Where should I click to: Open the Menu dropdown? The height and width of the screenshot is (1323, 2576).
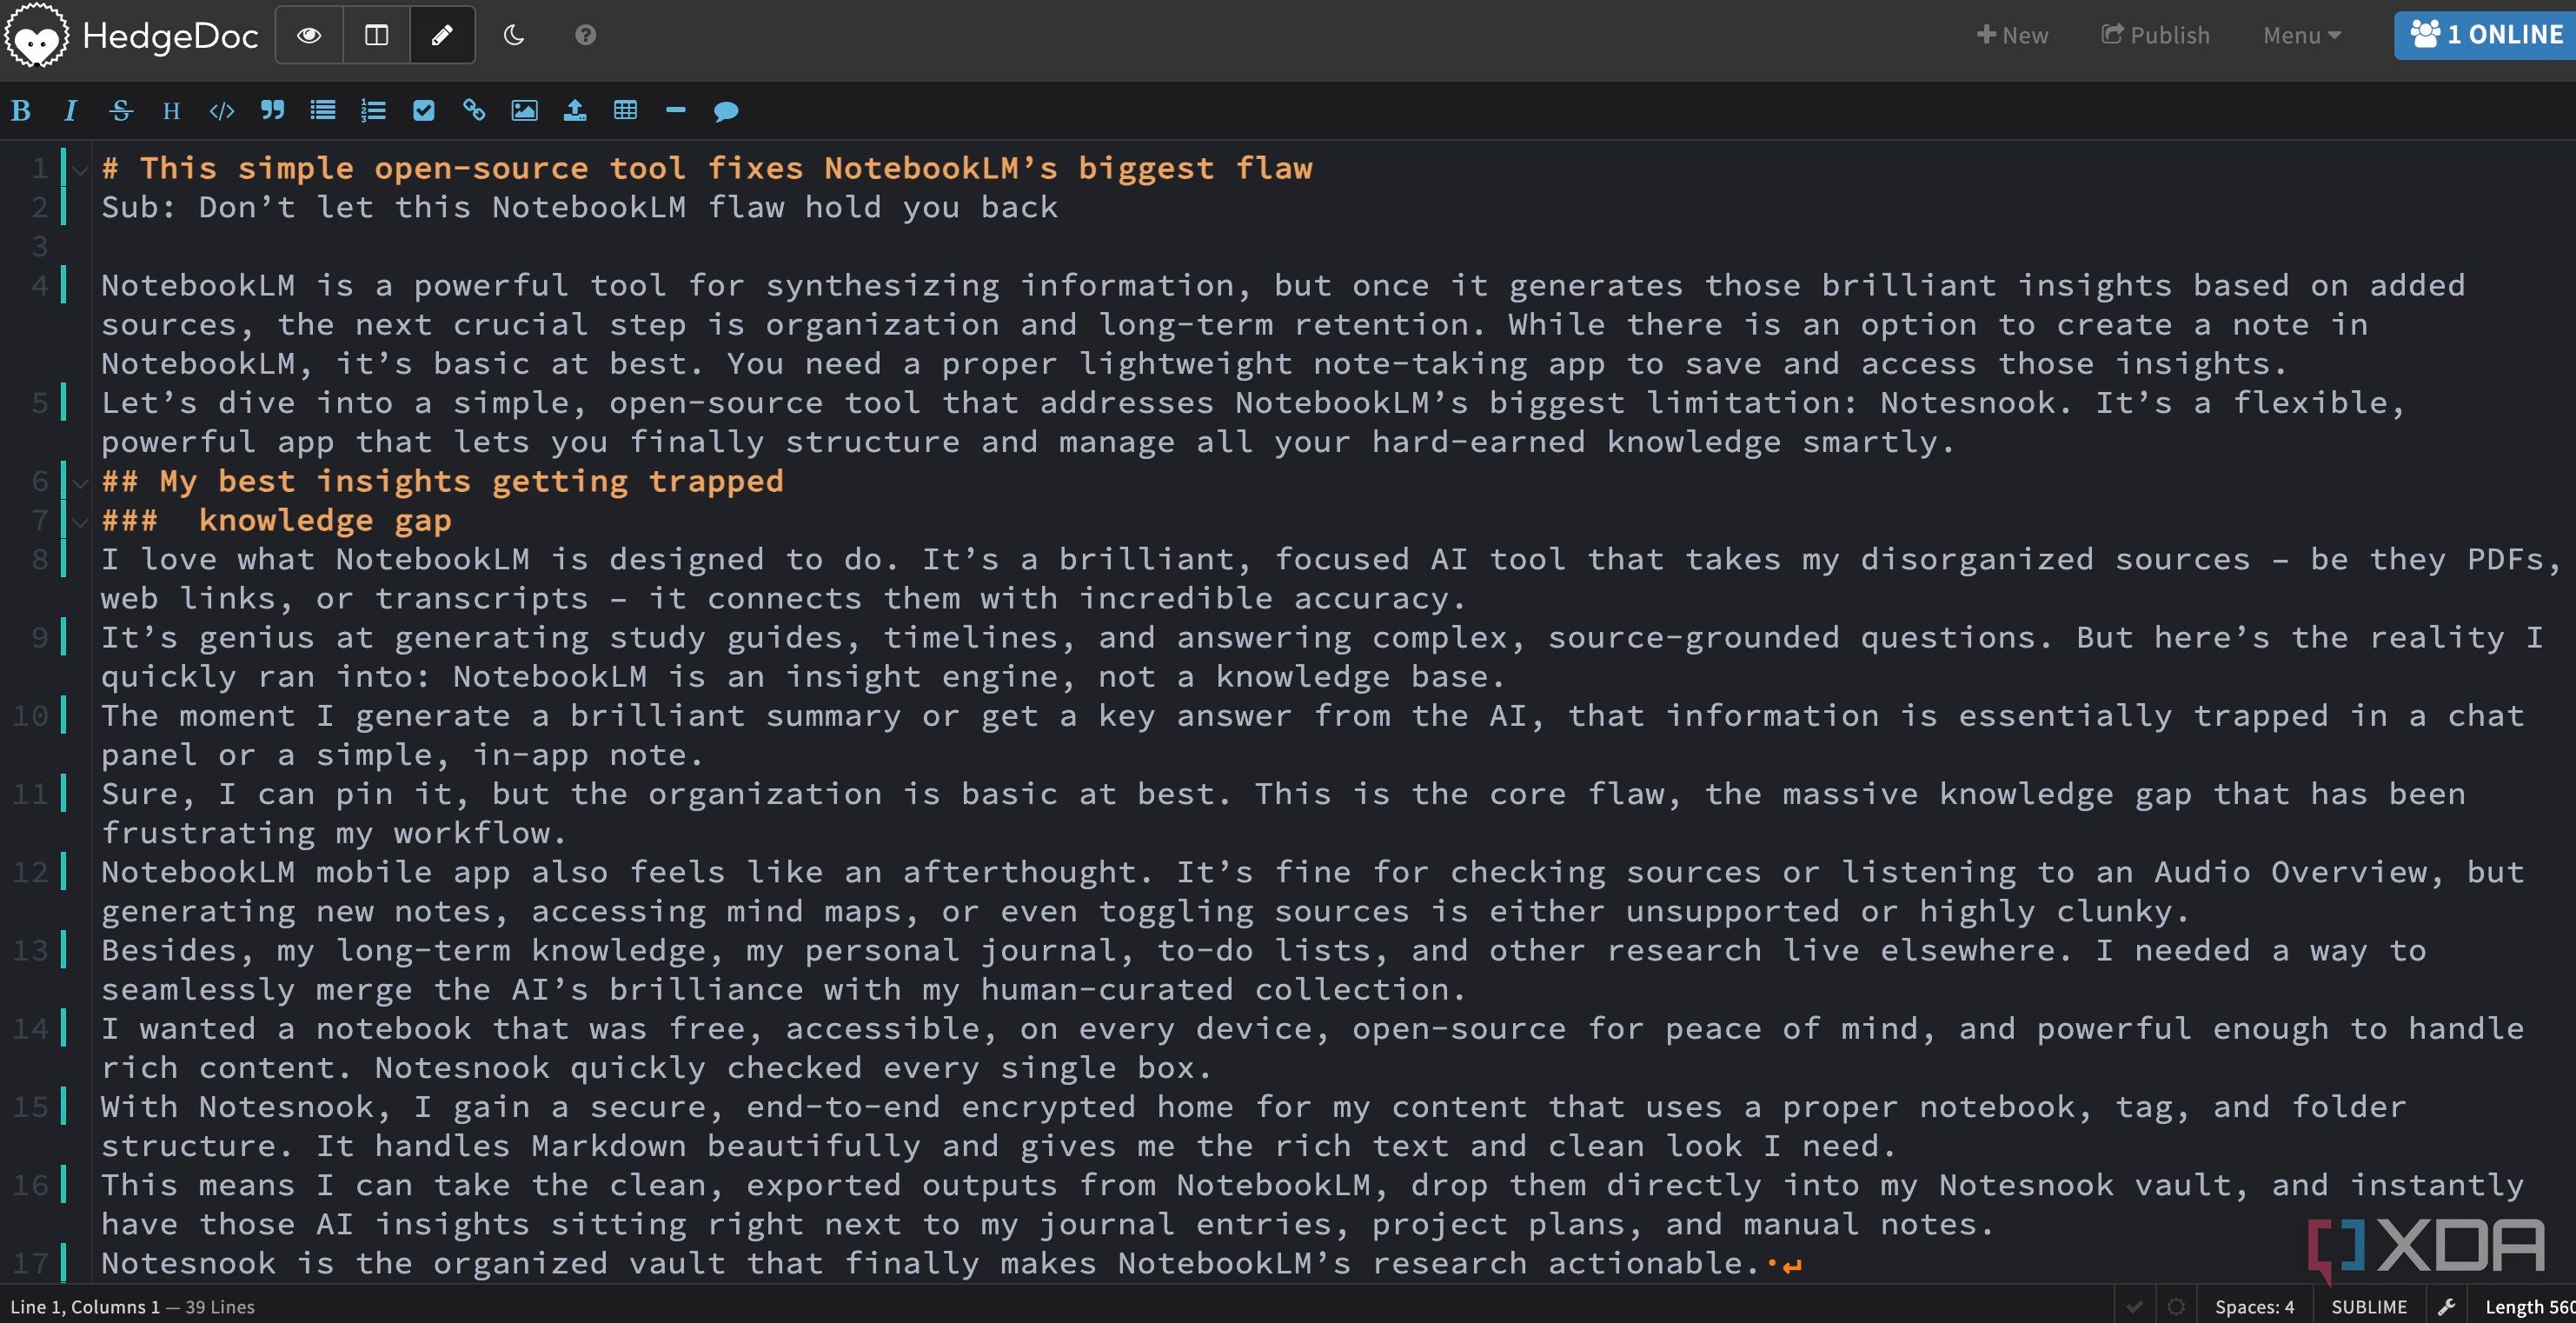[x=2301, y=36]
